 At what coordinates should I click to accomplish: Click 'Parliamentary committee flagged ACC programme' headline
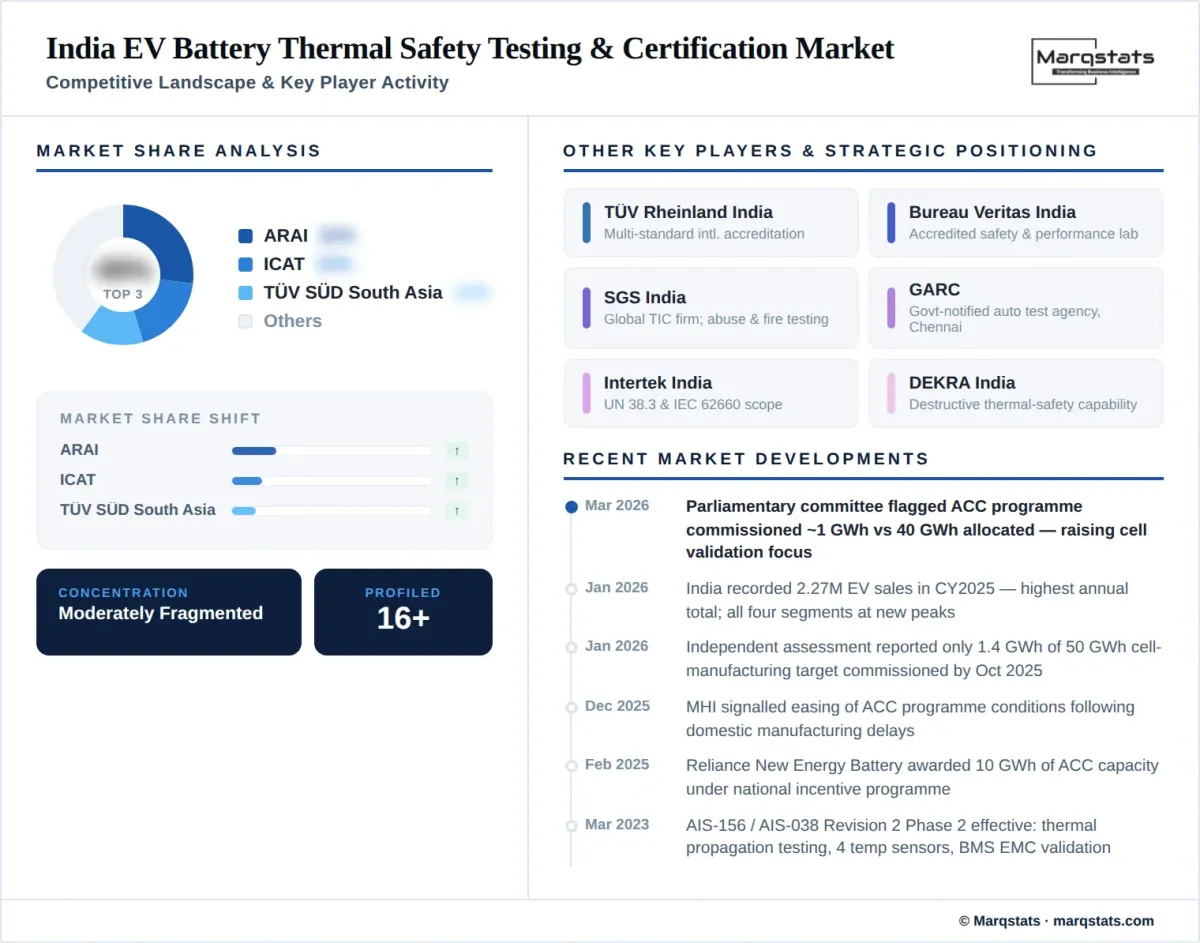pyautogui.click(x=916, y=529)
